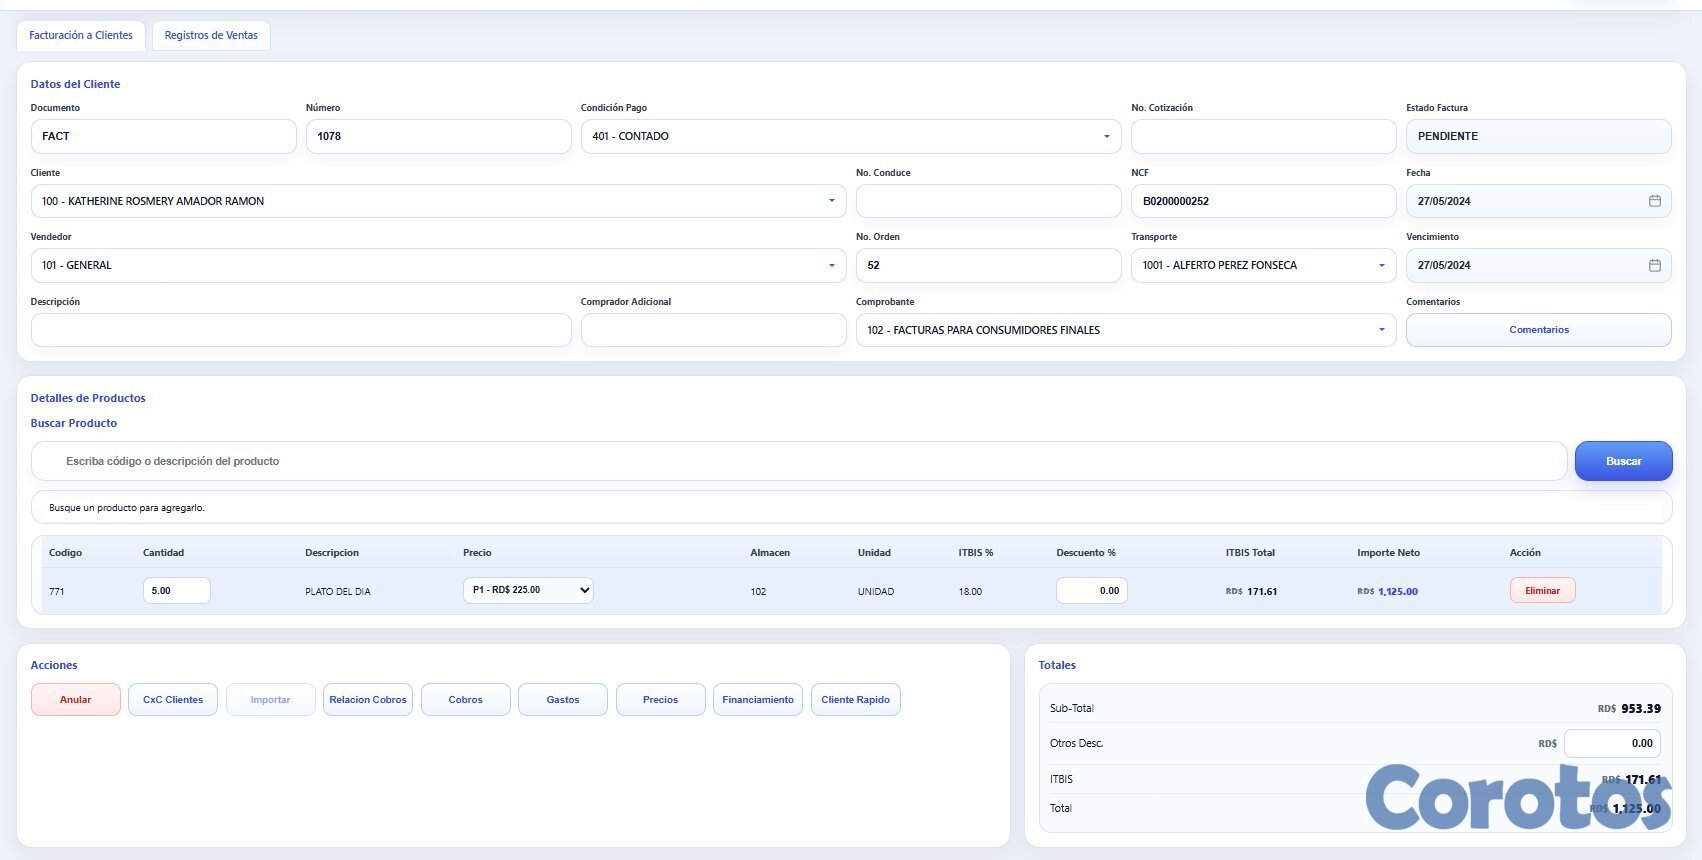The image size is (1702, 860).
Task: Click the Anular invoice button
Action: [x=76, y=700]
